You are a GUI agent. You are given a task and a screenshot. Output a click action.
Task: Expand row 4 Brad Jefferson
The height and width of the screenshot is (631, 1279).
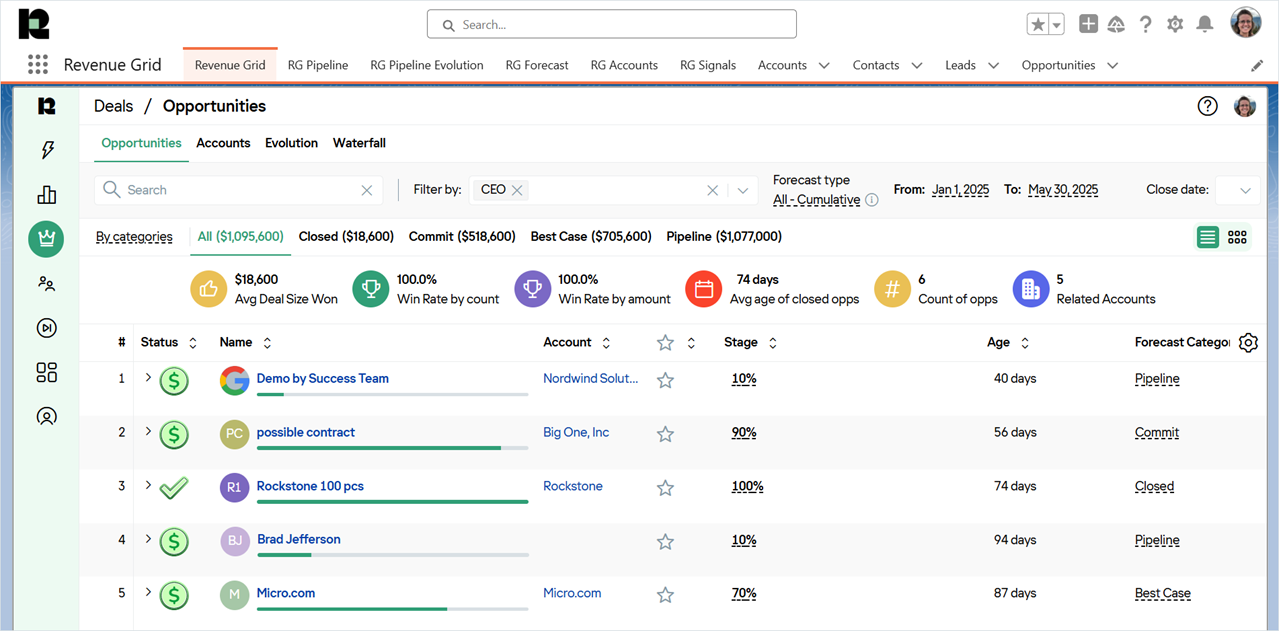click(148, 539)
